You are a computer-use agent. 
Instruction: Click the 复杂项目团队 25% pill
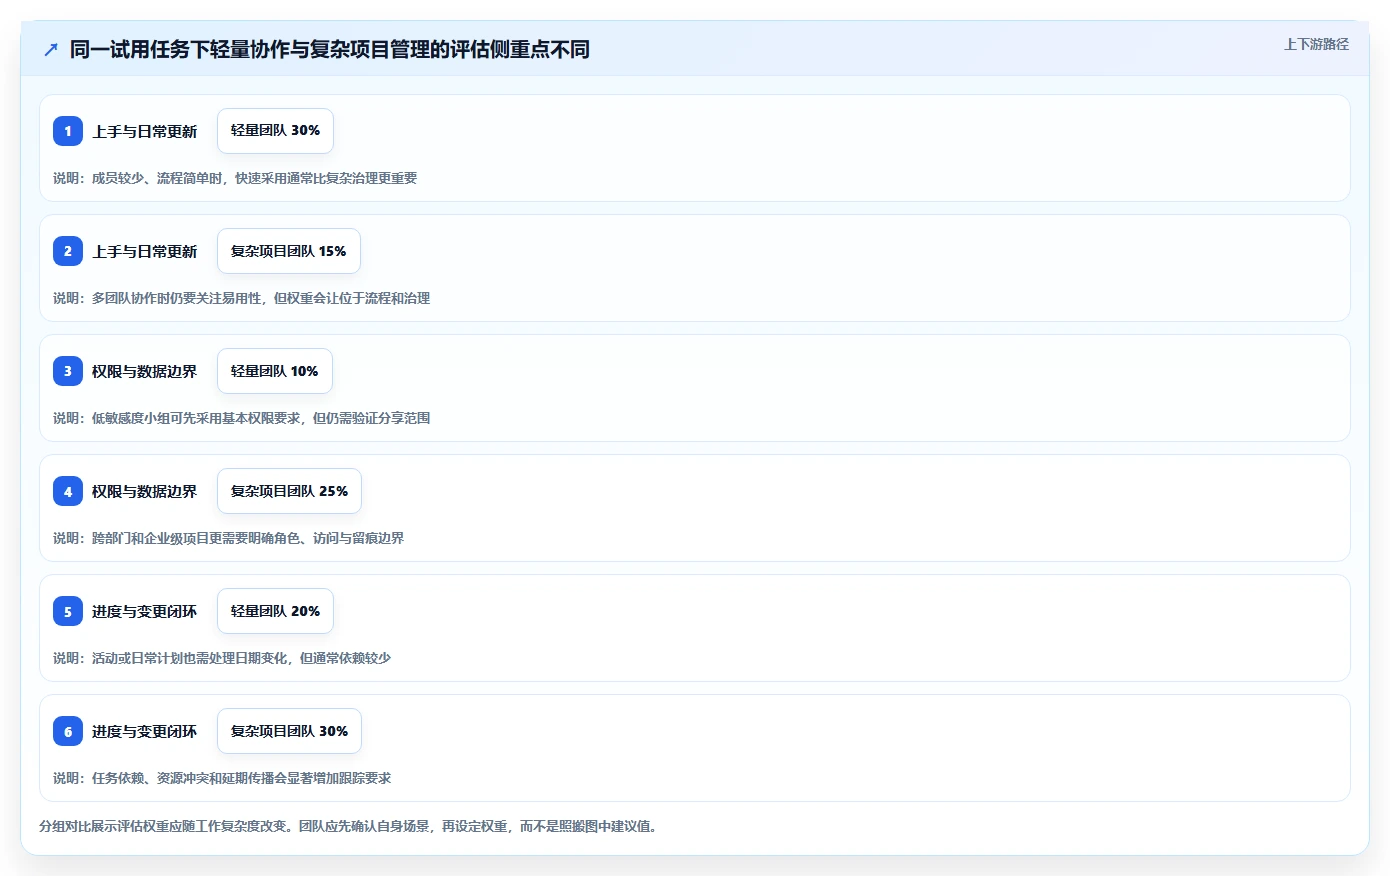click(x=289, y=491)
